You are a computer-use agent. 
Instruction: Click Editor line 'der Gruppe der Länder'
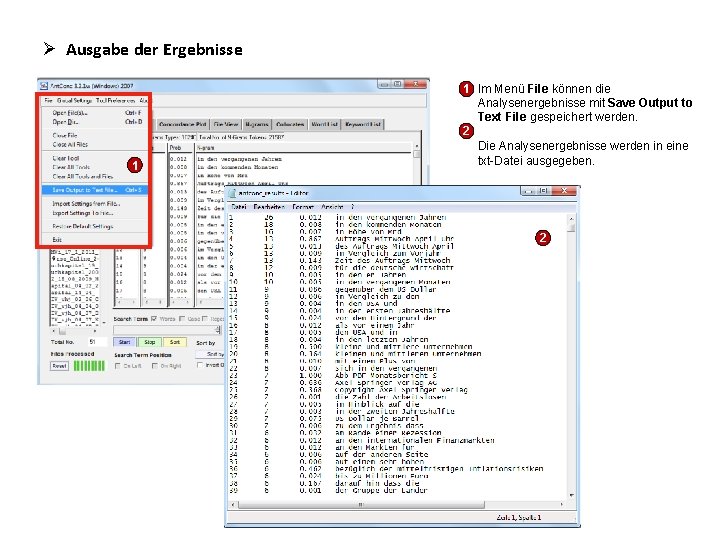[382, 490]
